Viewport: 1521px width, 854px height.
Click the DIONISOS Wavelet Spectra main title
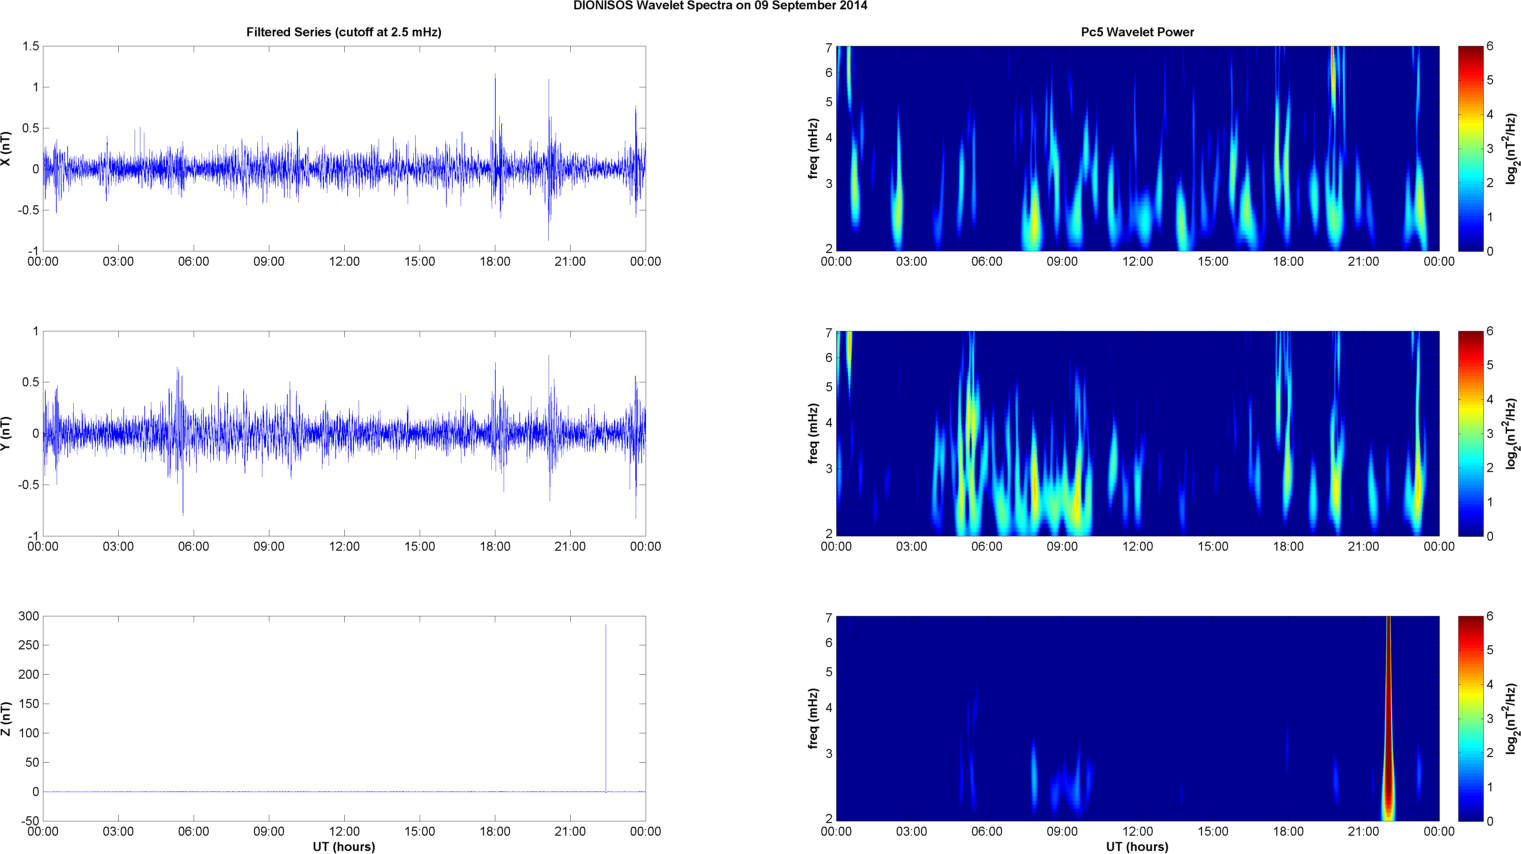[720, 6]
